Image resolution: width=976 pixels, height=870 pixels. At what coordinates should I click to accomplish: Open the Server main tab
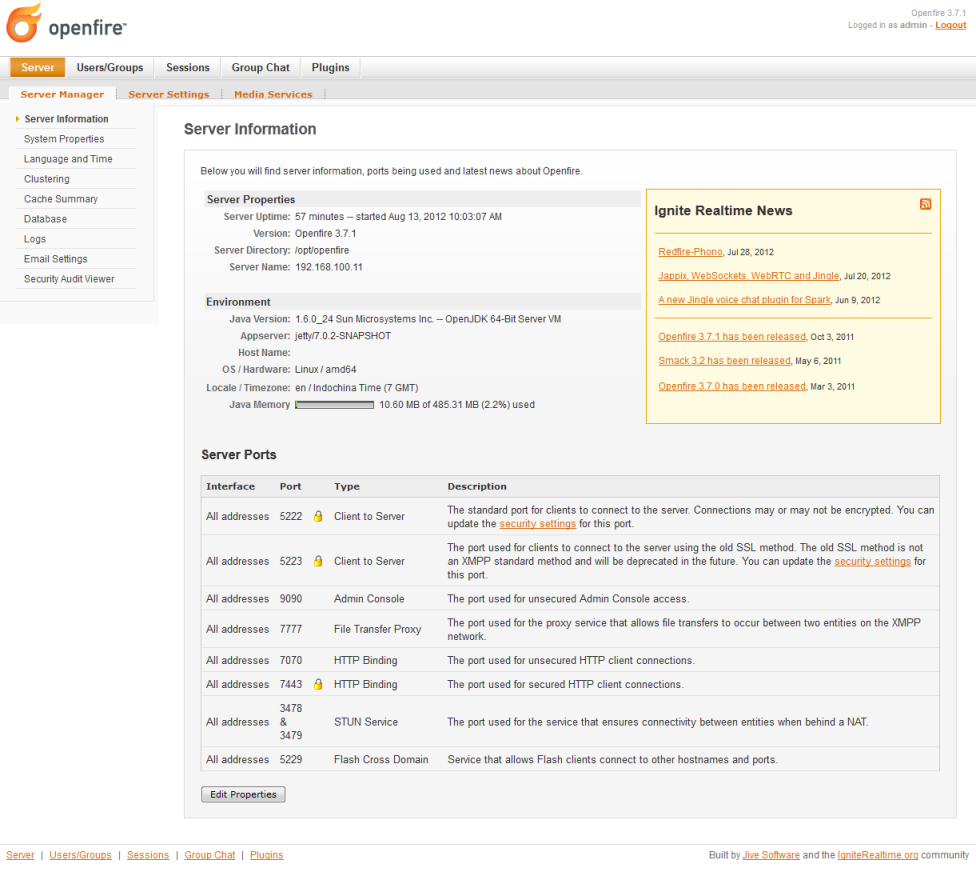tap(37, 67)
